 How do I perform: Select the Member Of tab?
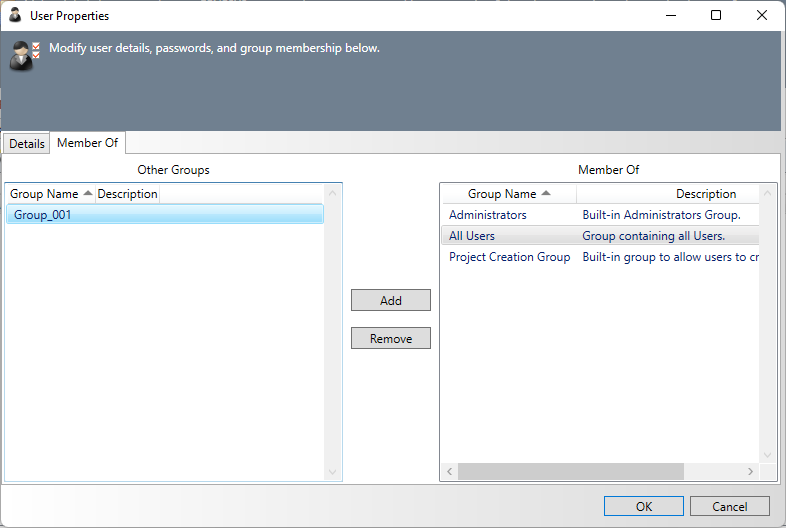click(87, 143)
